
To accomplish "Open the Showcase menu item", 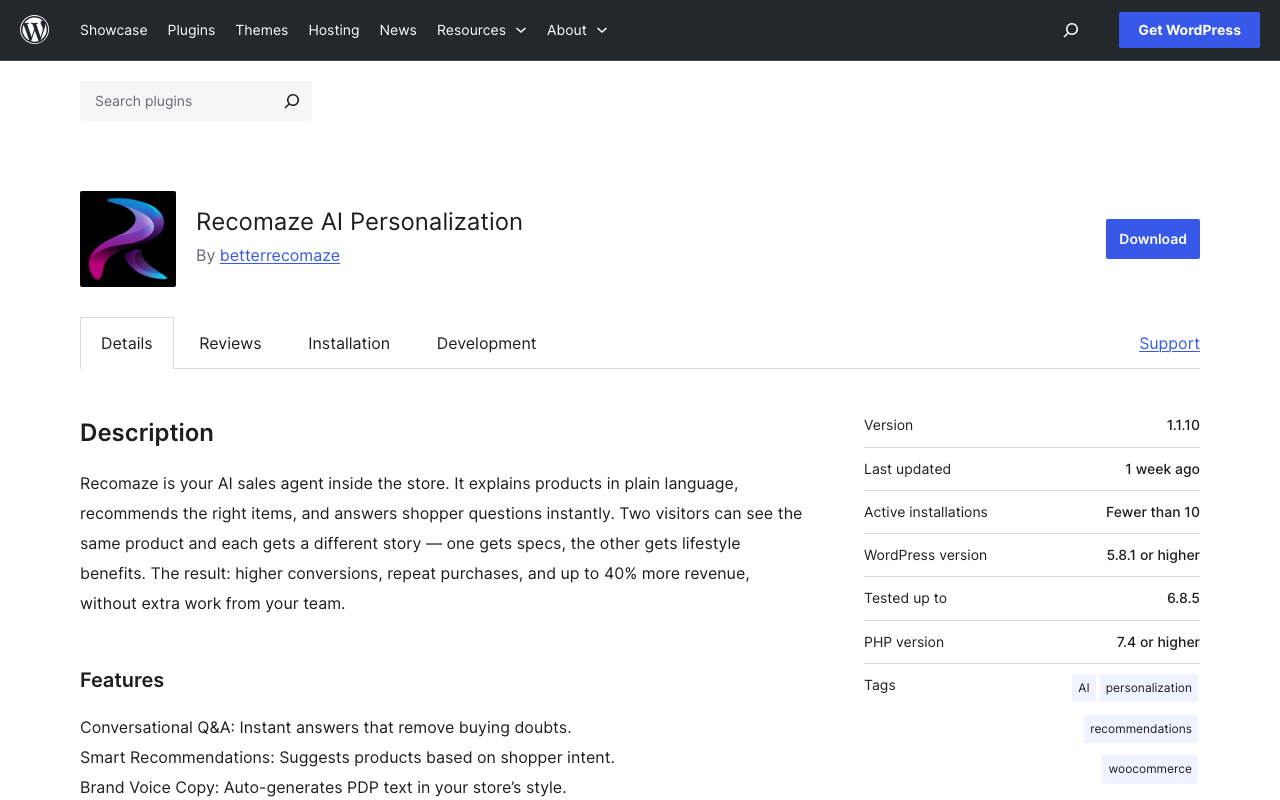I will point(114,30).
